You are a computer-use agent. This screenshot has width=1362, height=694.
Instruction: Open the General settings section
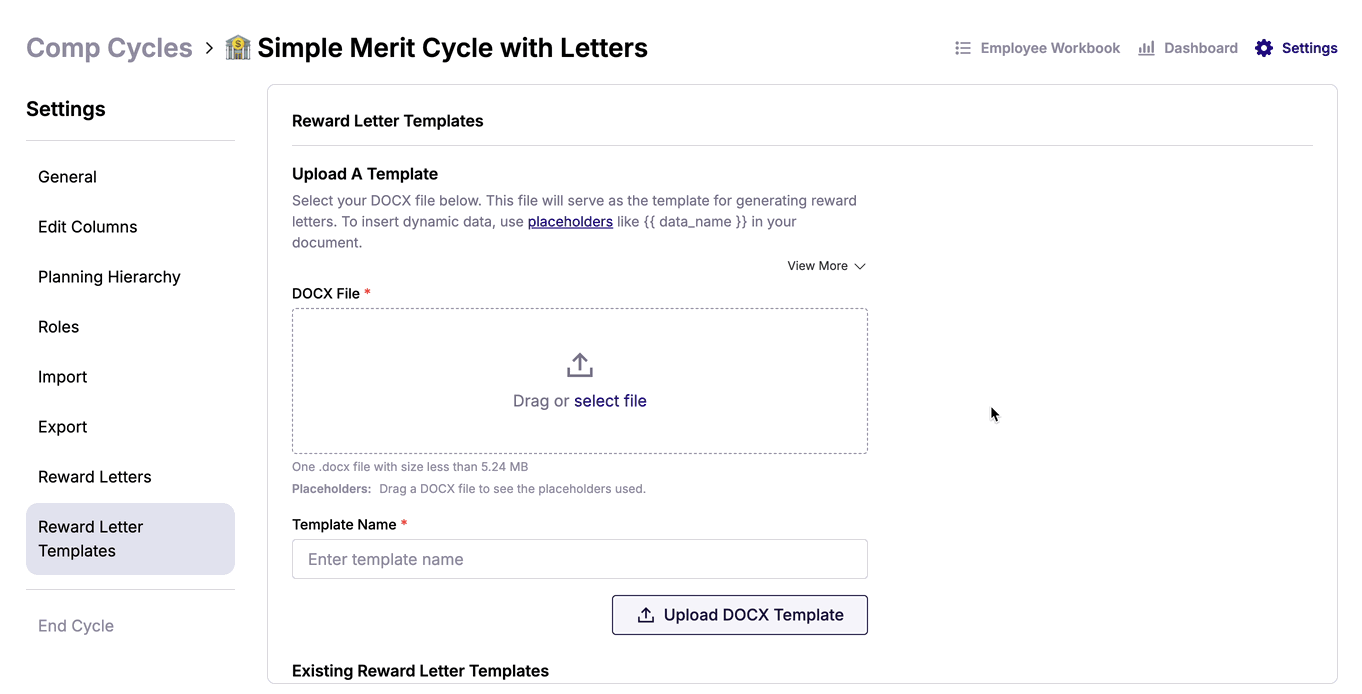point(67,177)
